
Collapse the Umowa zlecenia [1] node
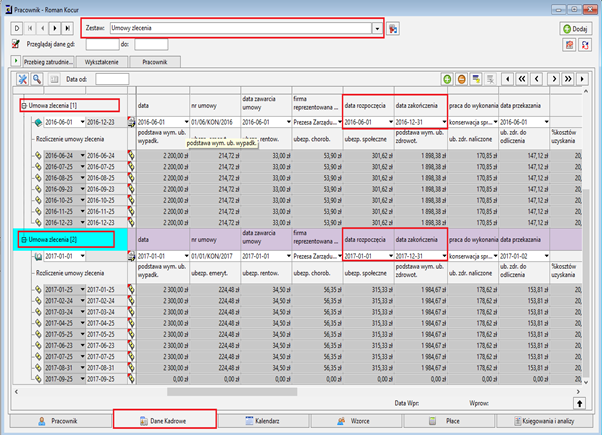pos(24,106)
